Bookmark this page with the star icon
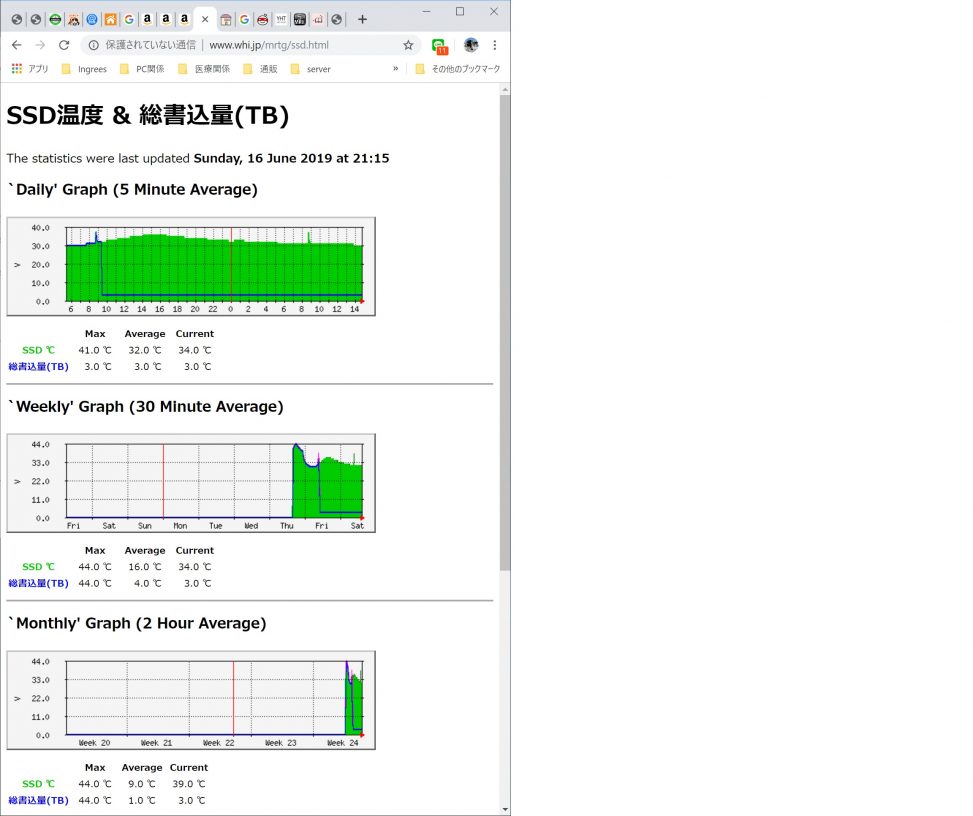This screenshot has width=973, height=816. pos(408,45)
